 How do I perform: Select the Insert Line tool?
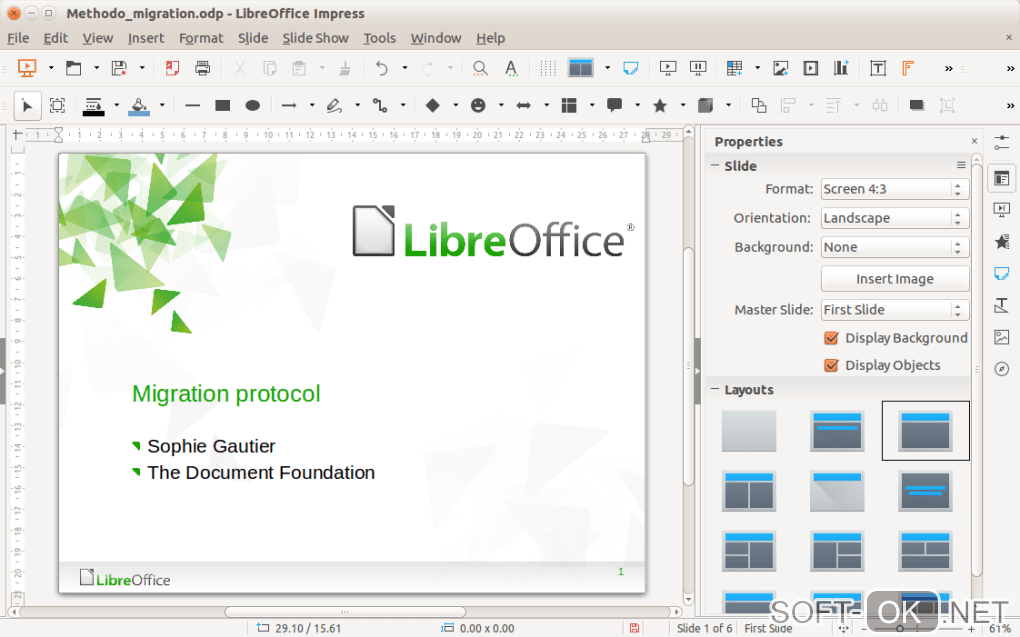pos(192,105)
